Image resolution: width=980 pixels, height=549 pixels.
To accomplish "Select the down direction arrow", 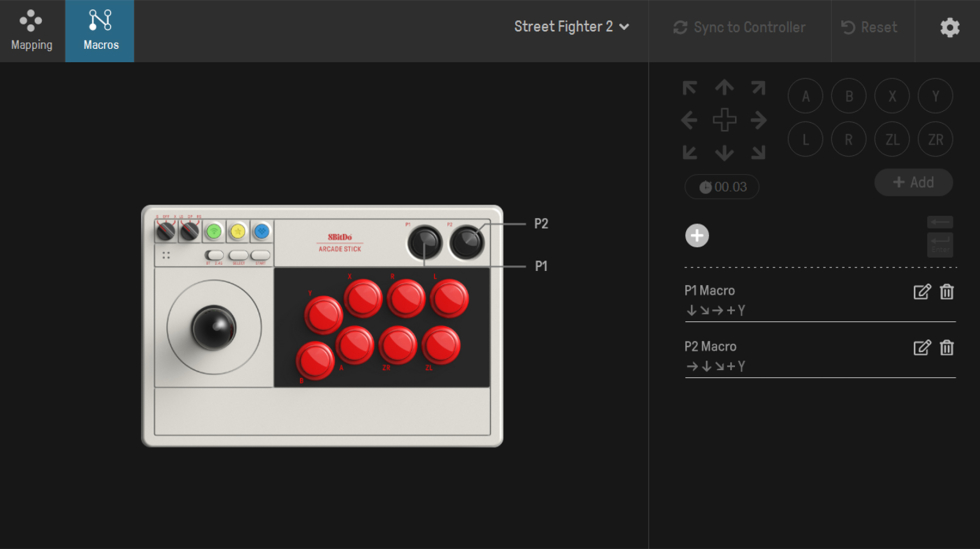I will click(724, 153).
